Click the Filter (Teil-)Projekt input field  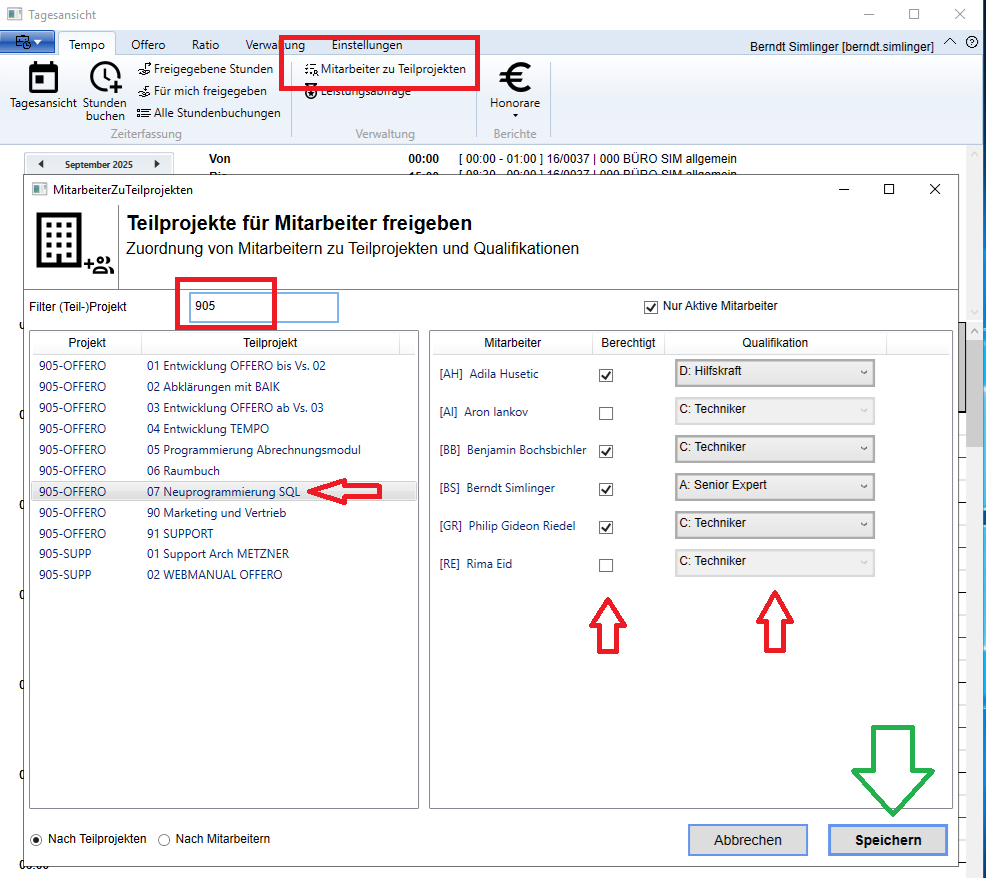coord(264,307)
